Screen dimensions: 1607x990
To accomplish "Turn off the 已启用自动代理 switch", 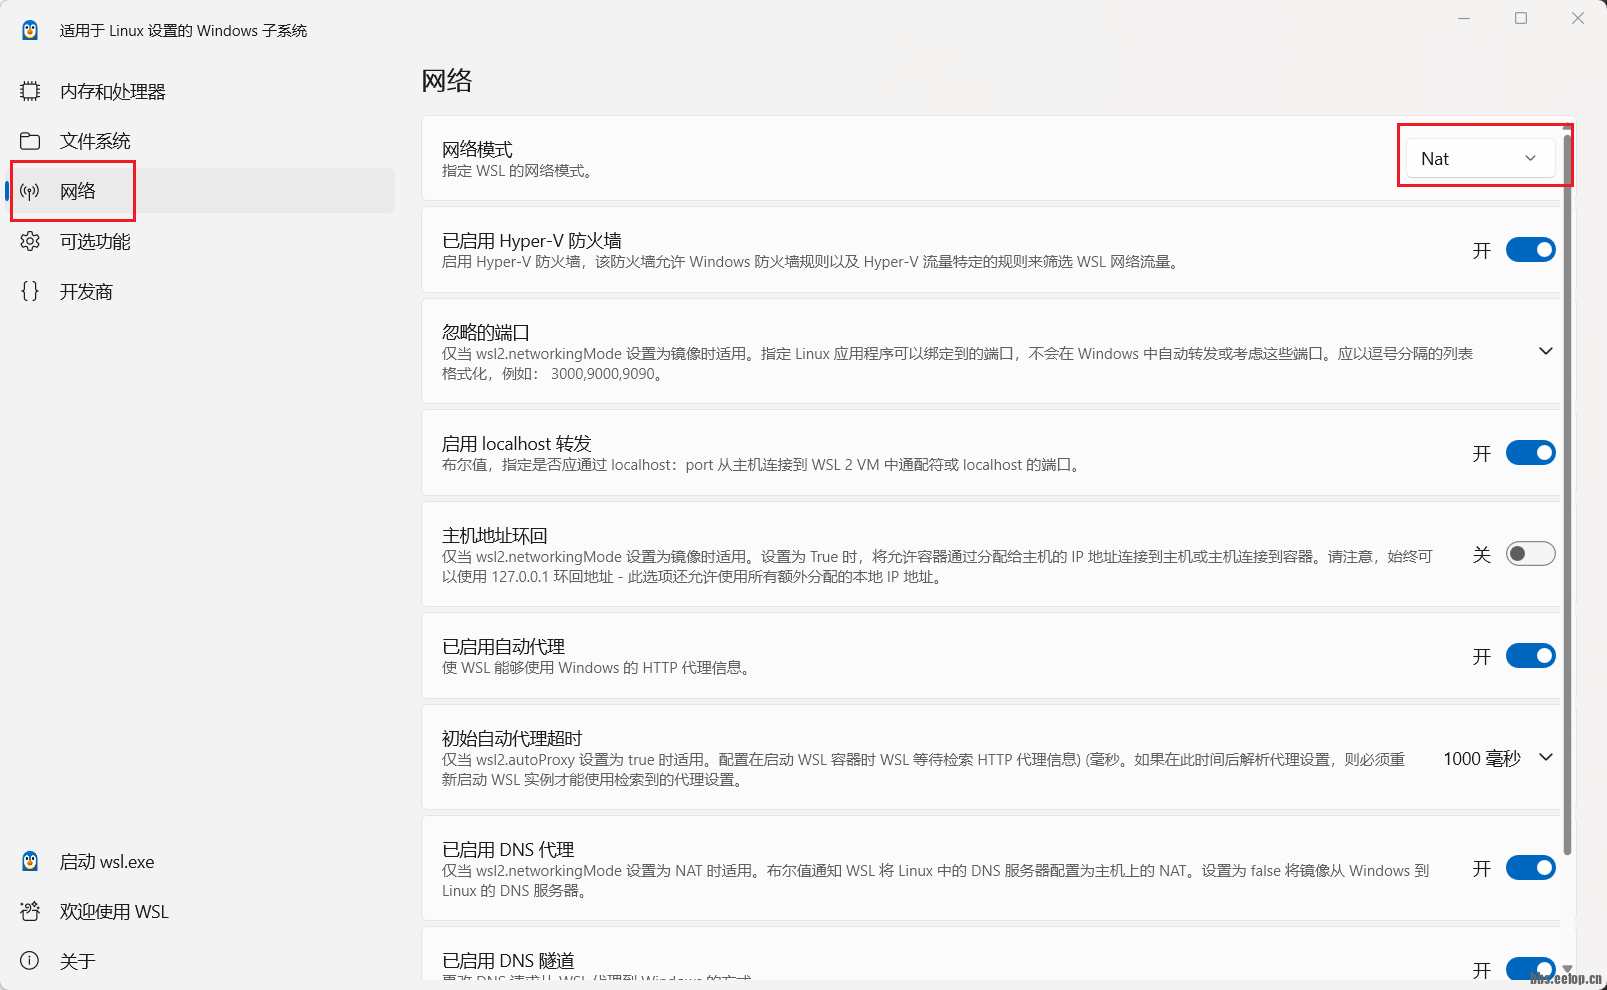I will (x=1530, y=656).
